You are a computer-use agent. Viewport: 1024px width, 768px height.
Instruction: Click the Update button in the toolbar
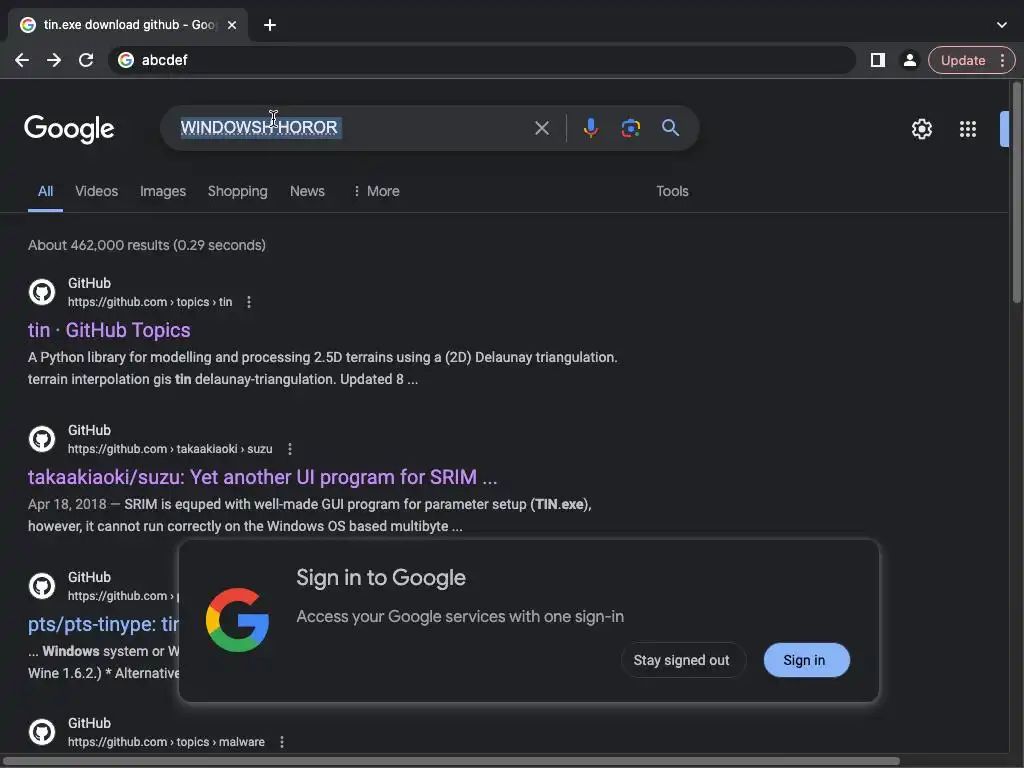point(963,60)
